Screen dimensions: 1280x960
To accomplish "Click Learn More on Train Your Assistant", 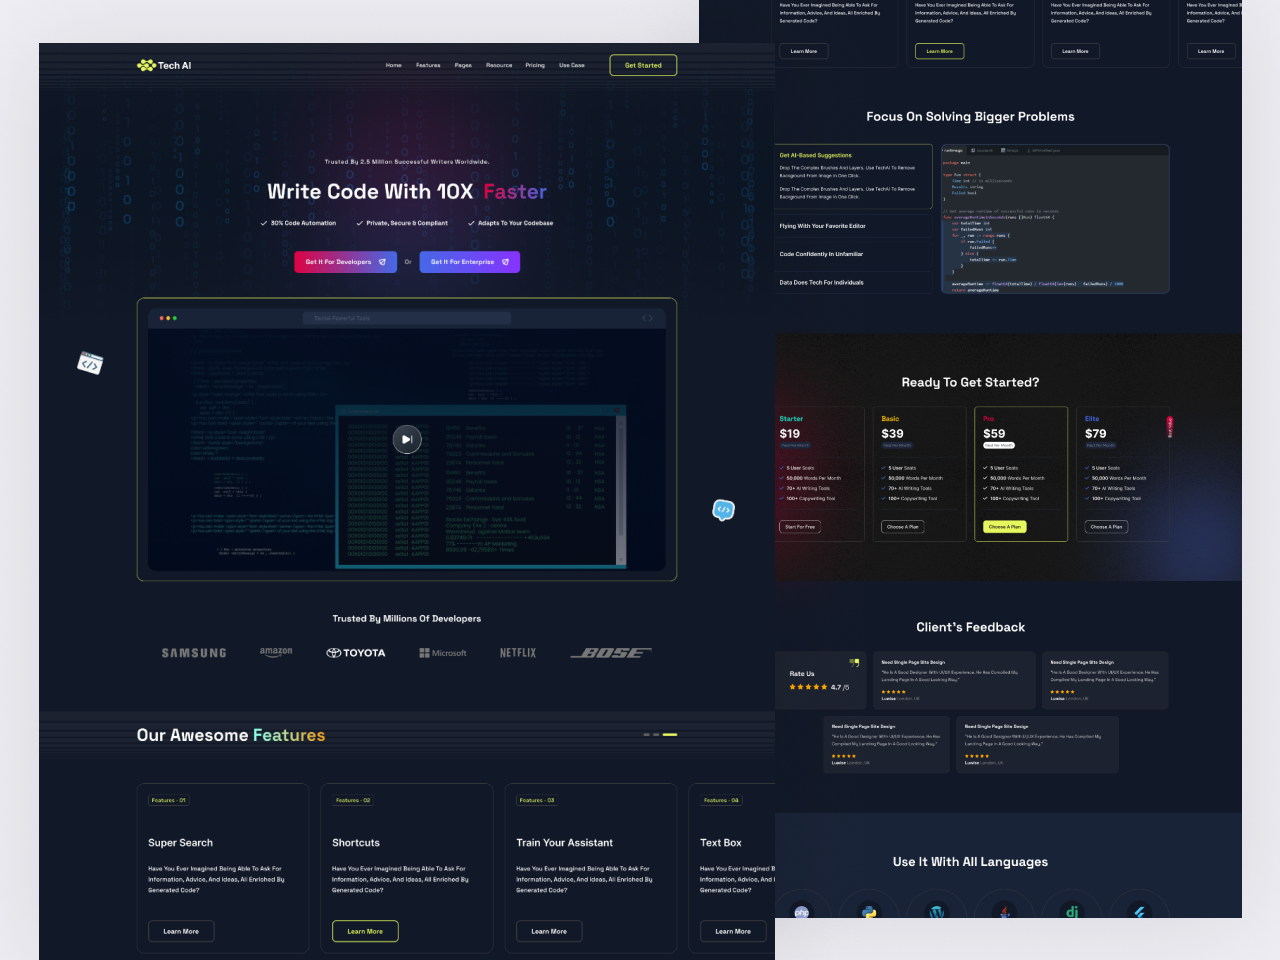I will point(549,931).
